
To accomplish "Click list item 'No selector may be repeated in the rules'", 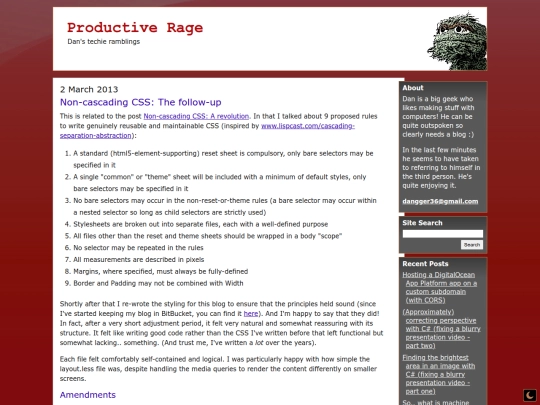I will pyautogui.click(x=138, y=248).
